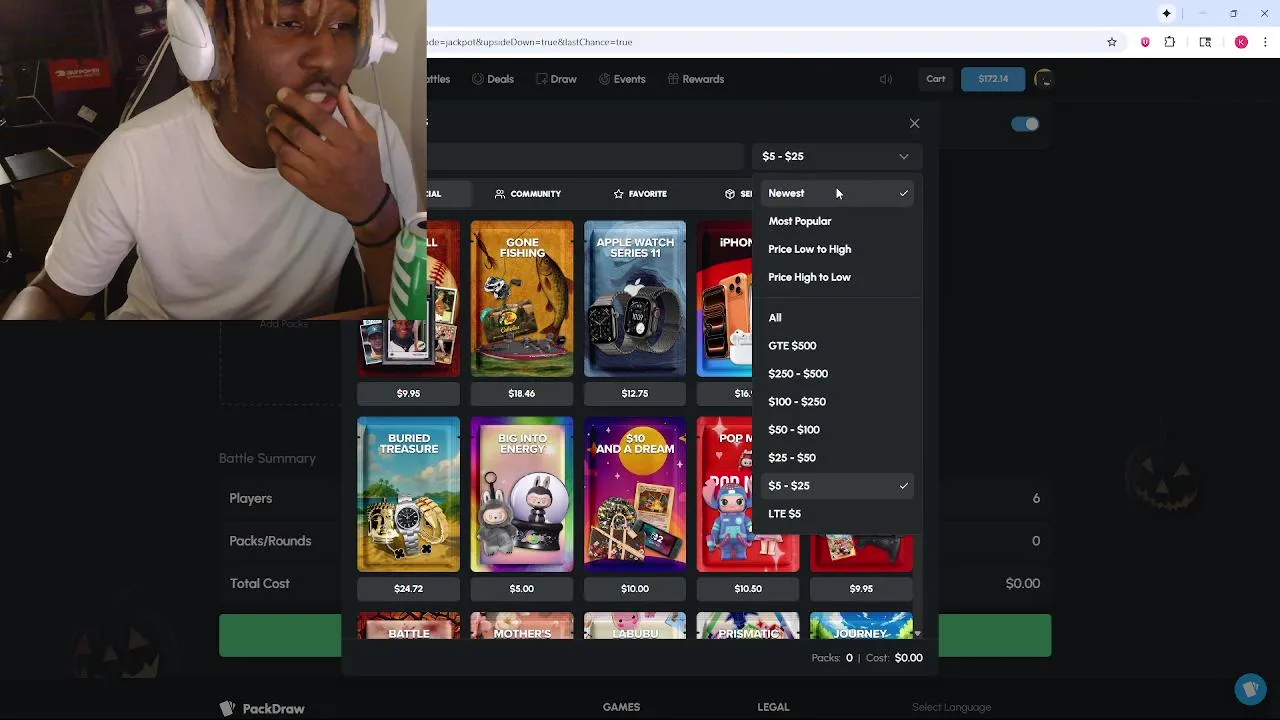Click the $12.75 price label
1280x720 pixels.
[x=635, y=394]
